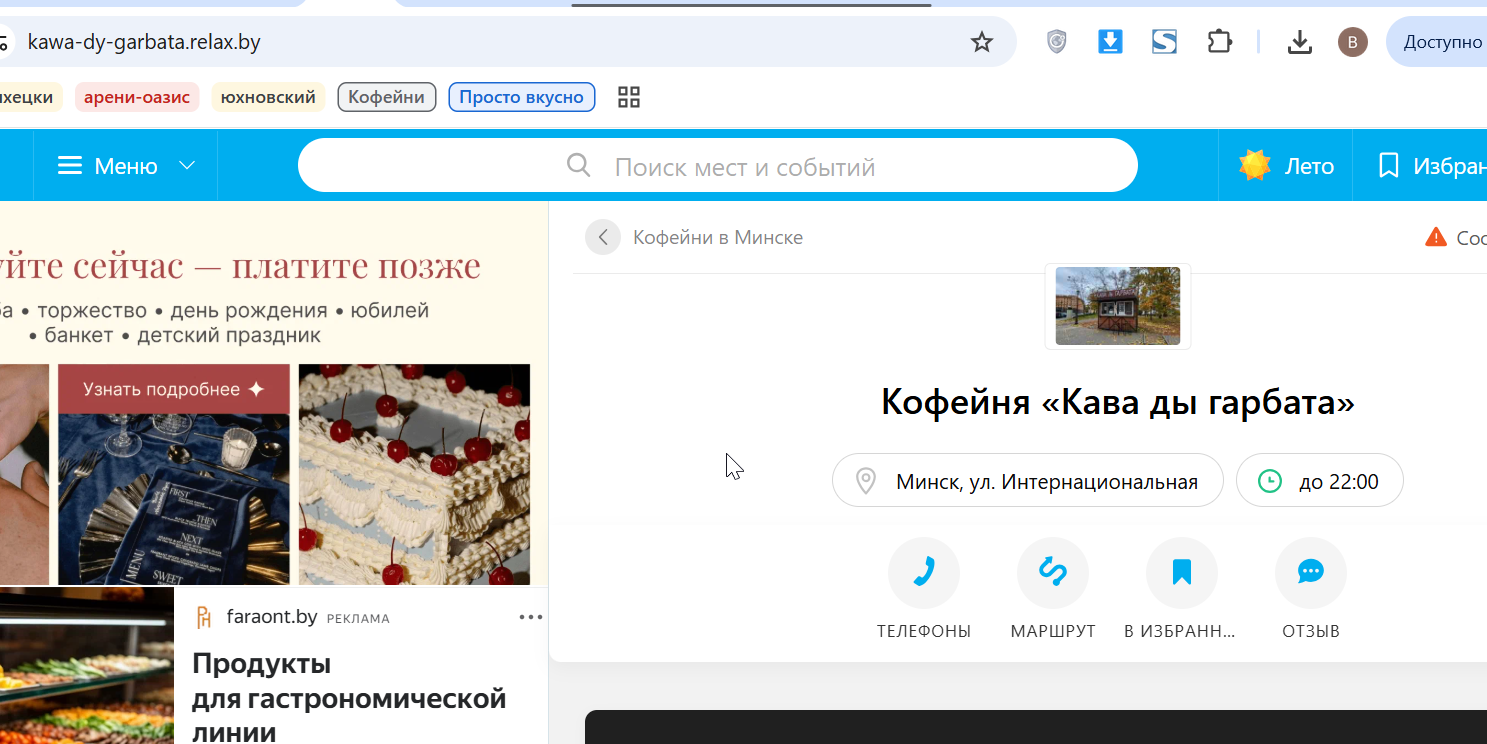Open the shield extension icon
Viewport: 1487px width, 744px height.
(x=1056, y=42)
